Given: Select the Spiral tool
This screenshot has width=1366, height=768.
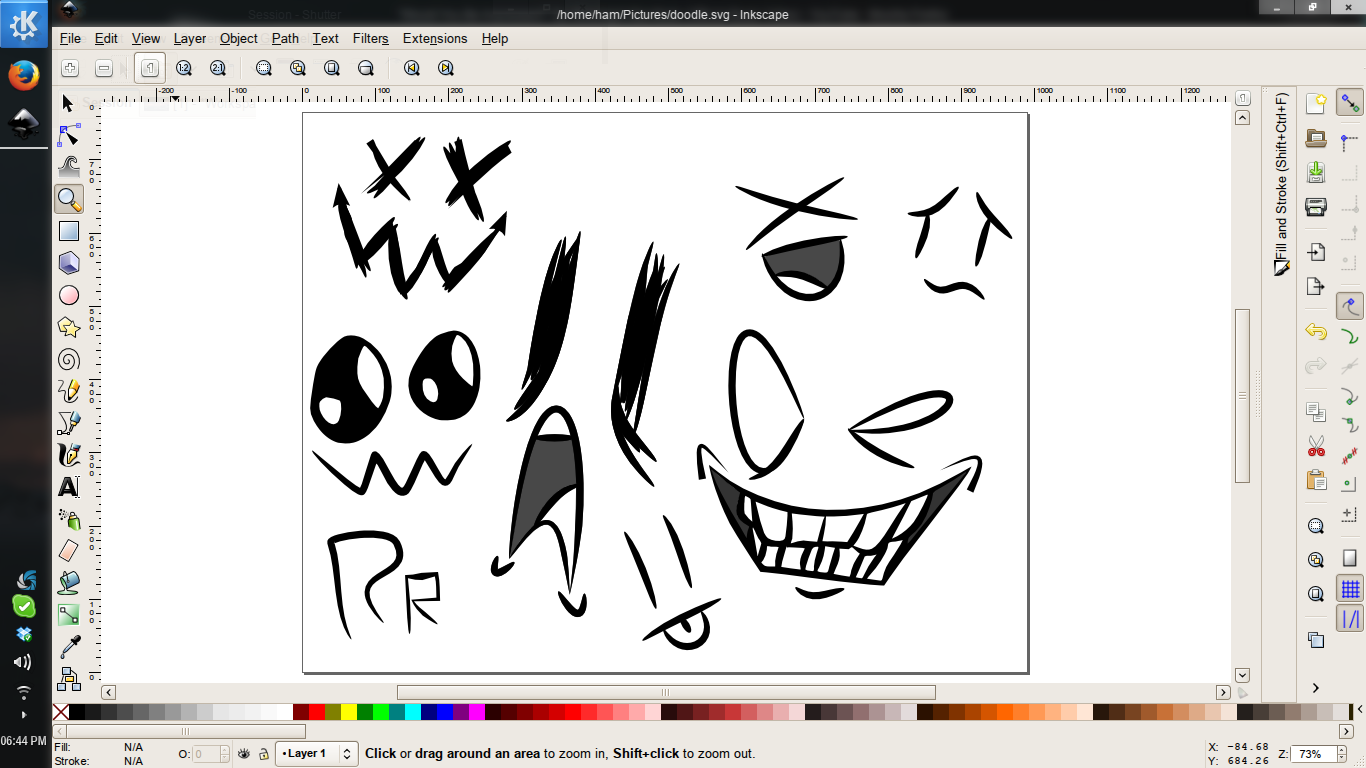Looking at the screenshot, I should (68, 359).
